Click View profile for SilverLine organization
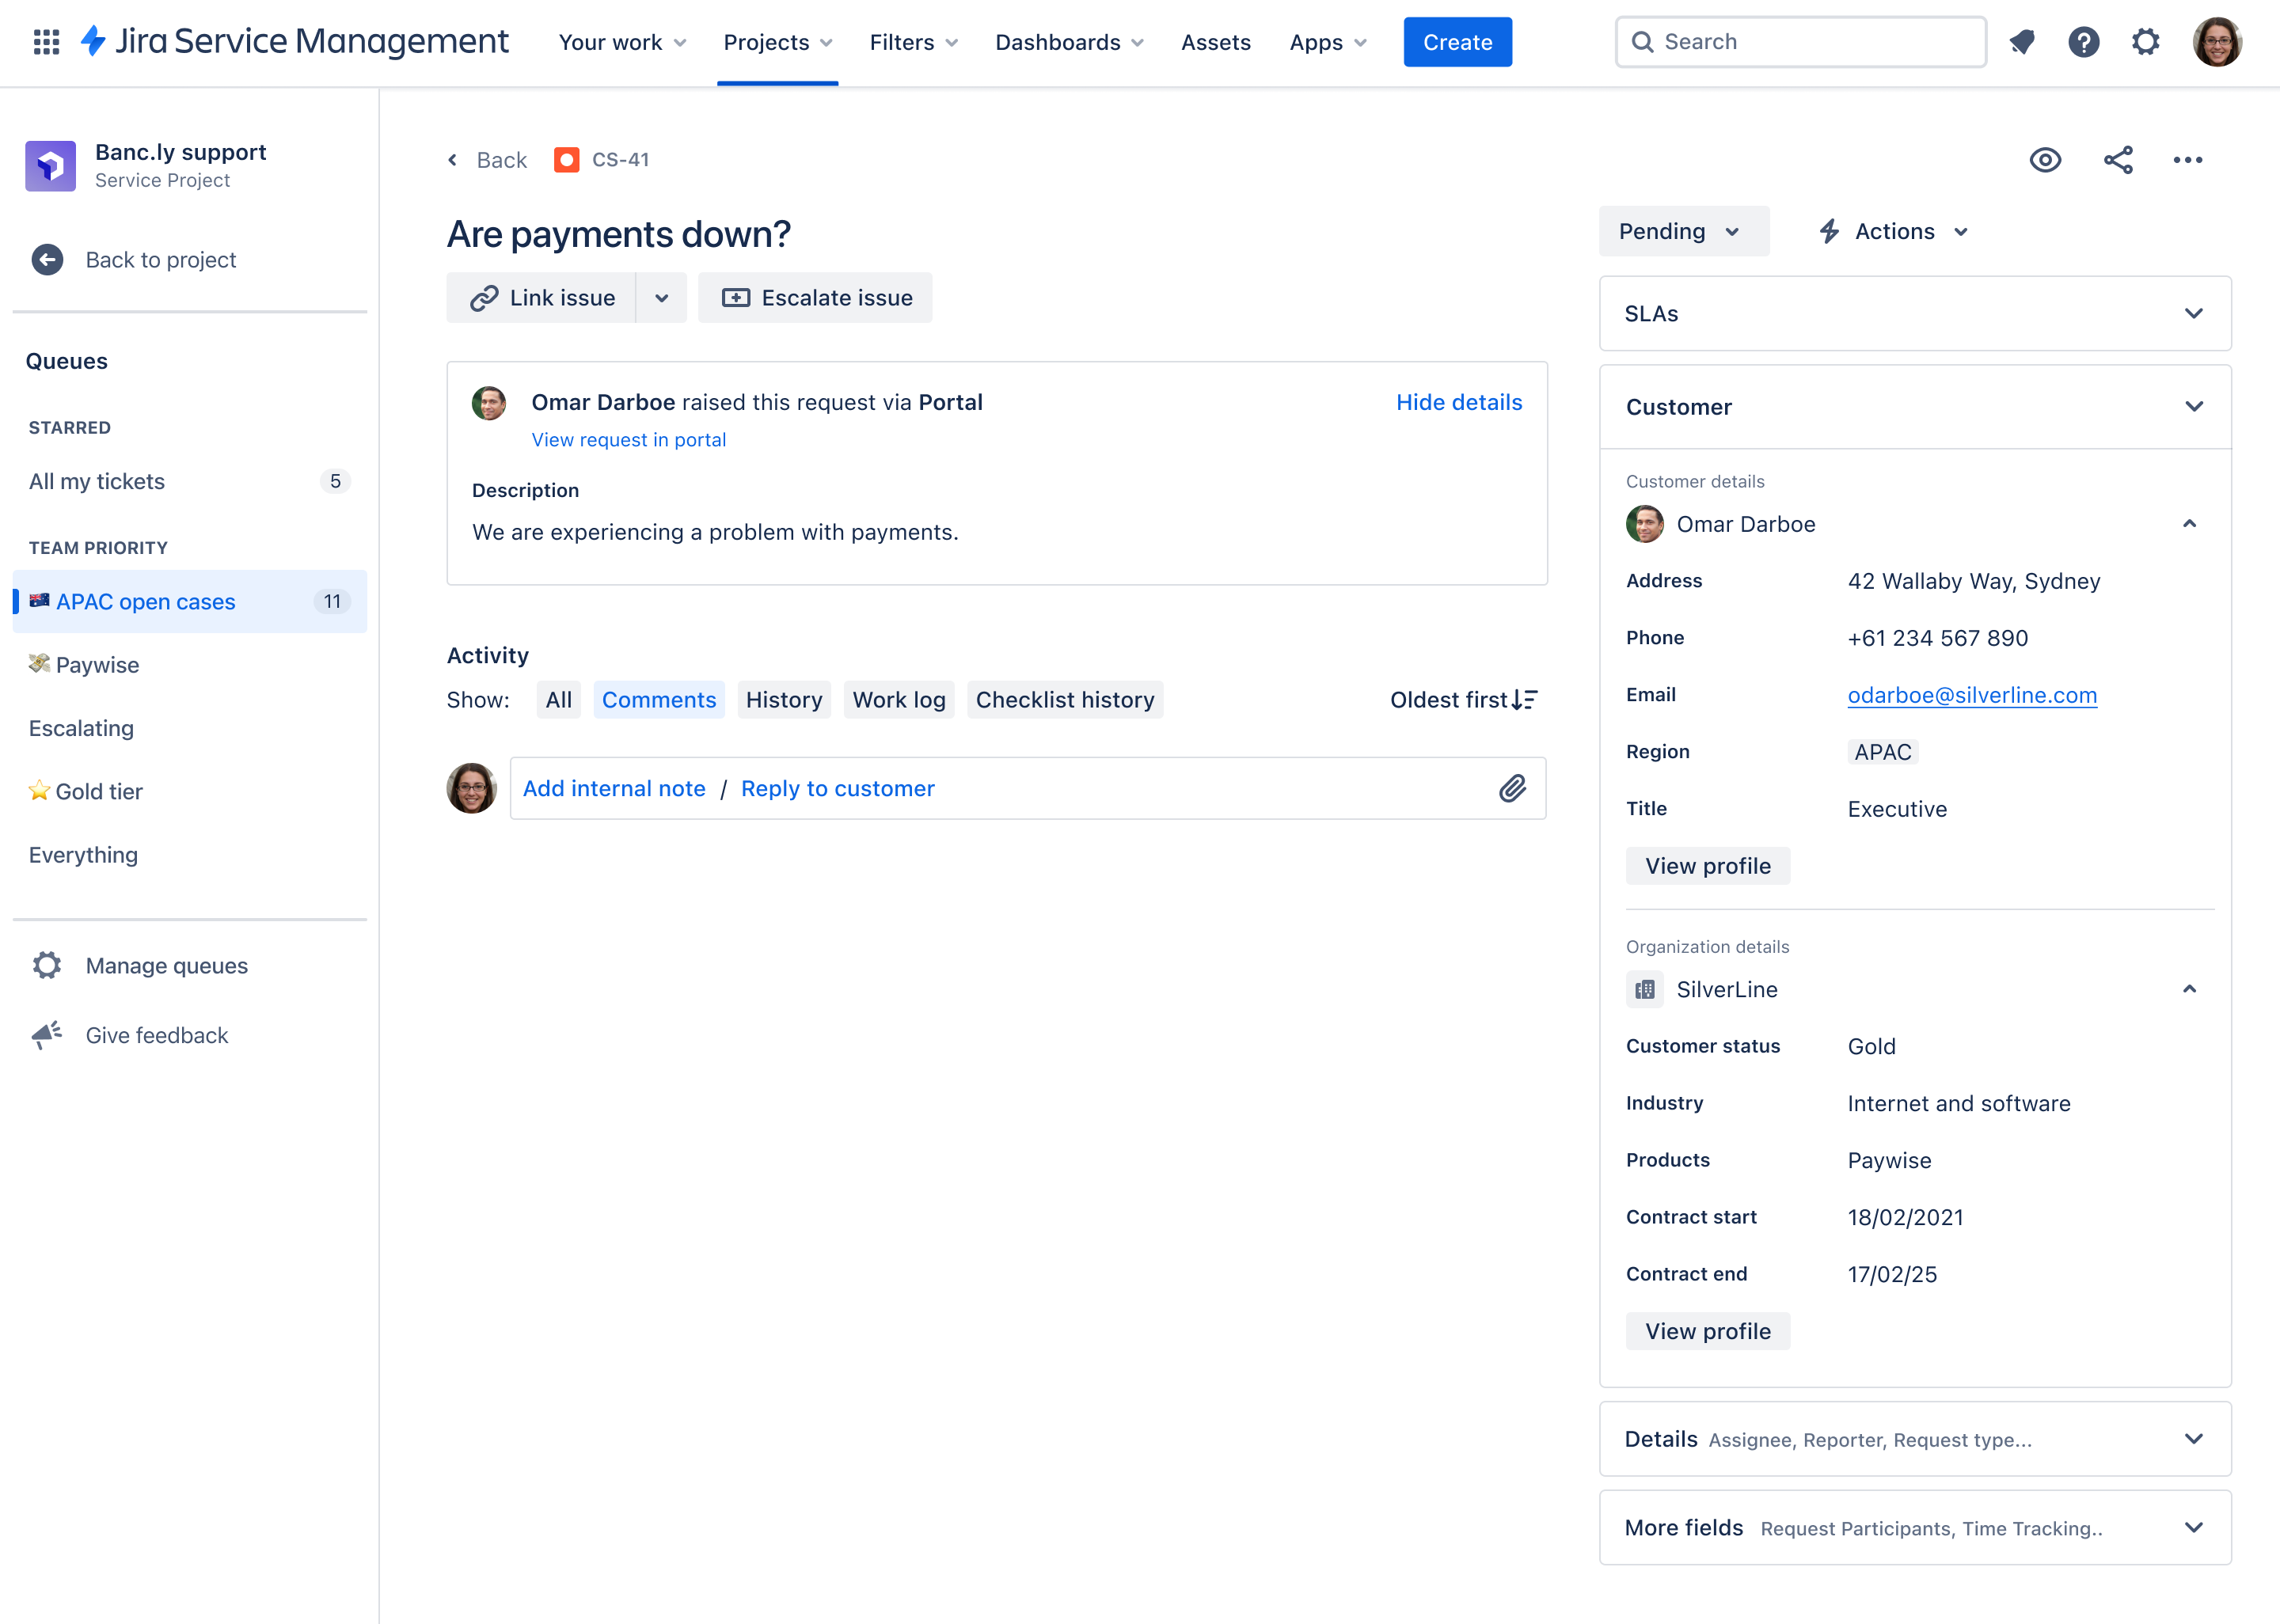The image size is (2280, 1624). coord(1708,1330)
